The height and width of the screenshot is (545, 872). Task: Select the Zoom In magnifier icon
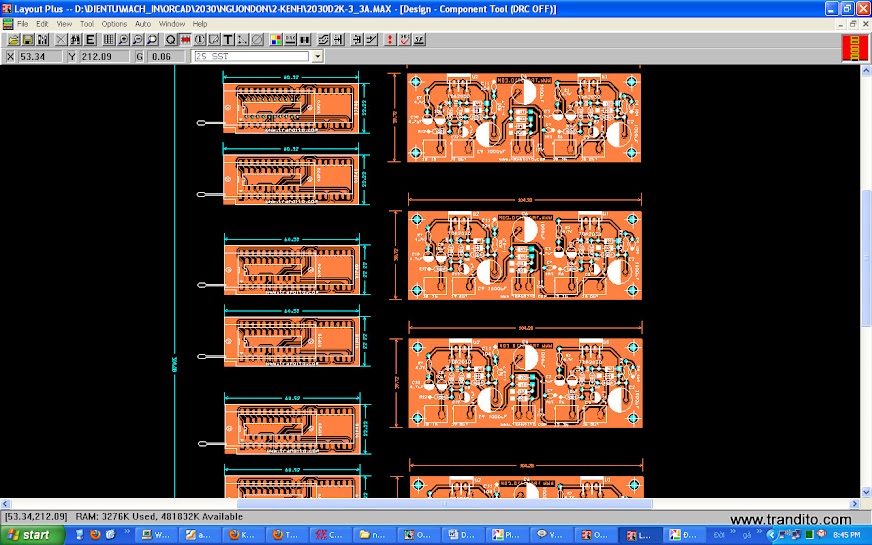tap(123, 39)
